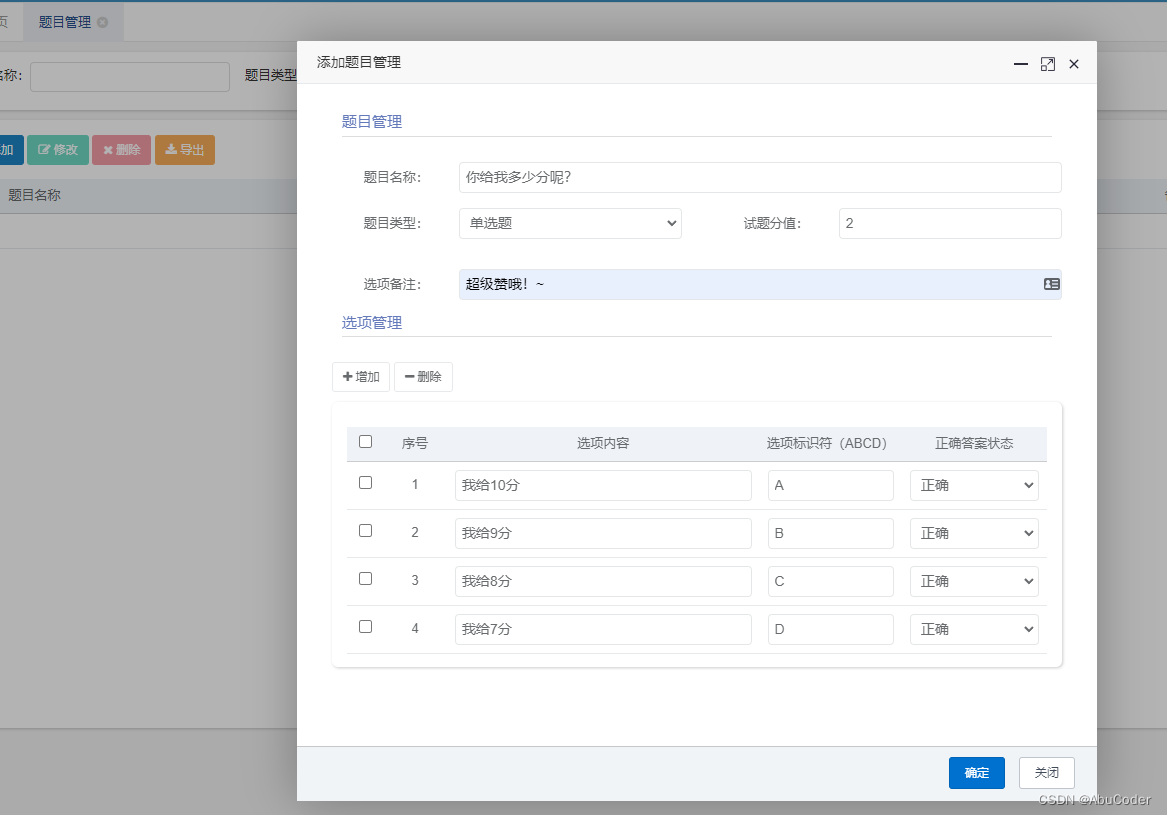
Task: Toggle the select-all checkbox in options header
Action: [x=365, y=441]
